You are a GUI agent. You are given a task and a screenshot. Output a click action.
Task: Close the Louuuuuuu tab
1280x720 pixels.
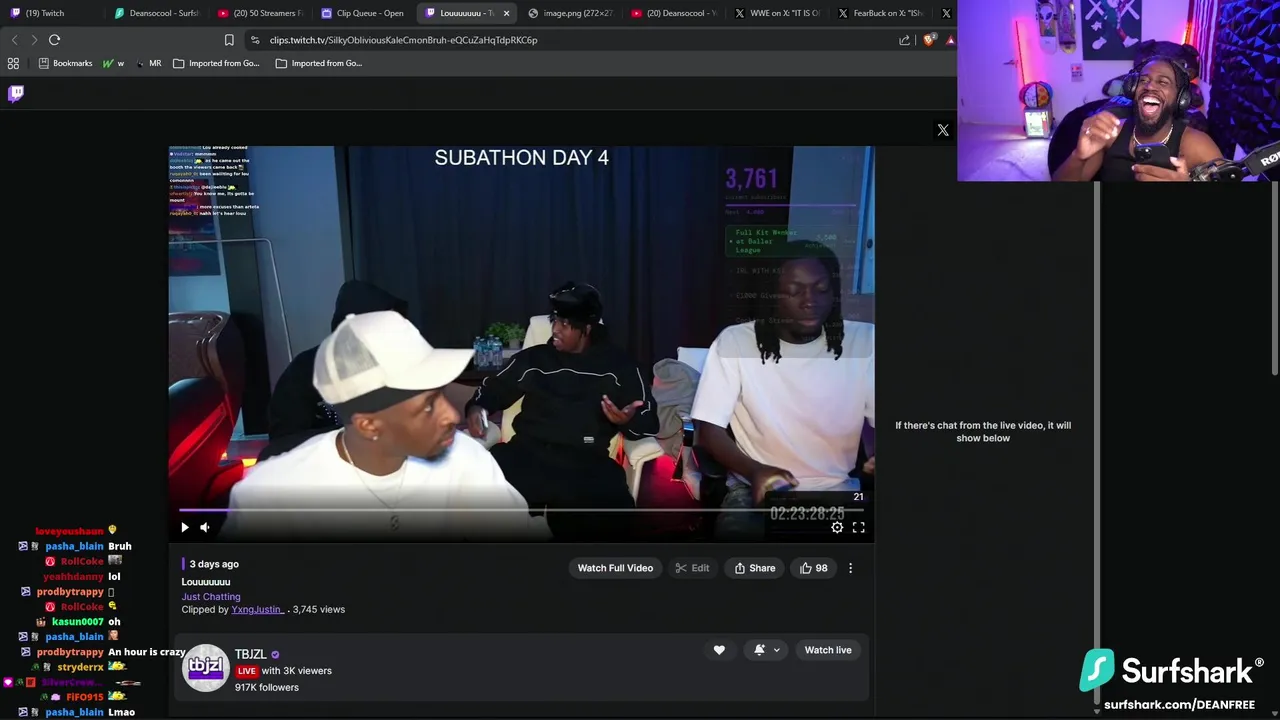(506, 13)
